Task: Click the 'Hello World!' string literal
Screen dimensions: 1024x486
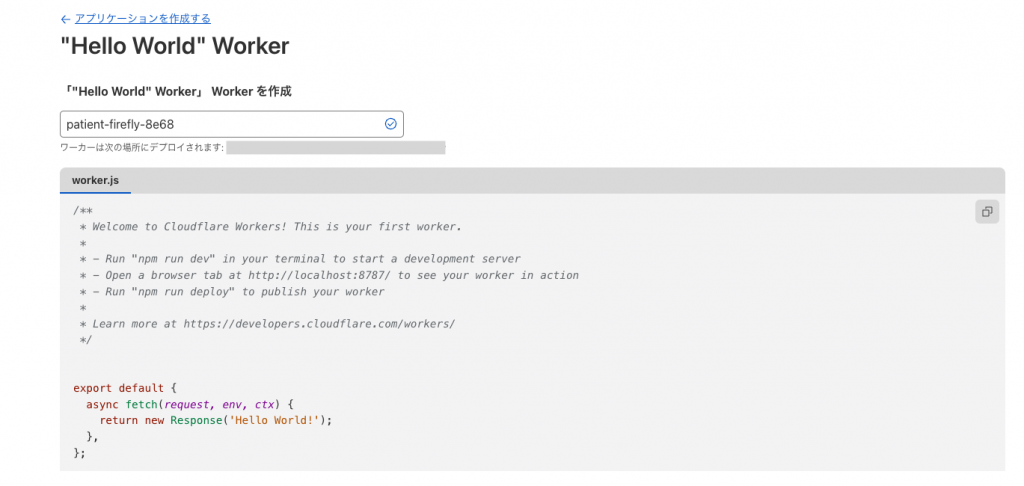Action: (270, 420)
